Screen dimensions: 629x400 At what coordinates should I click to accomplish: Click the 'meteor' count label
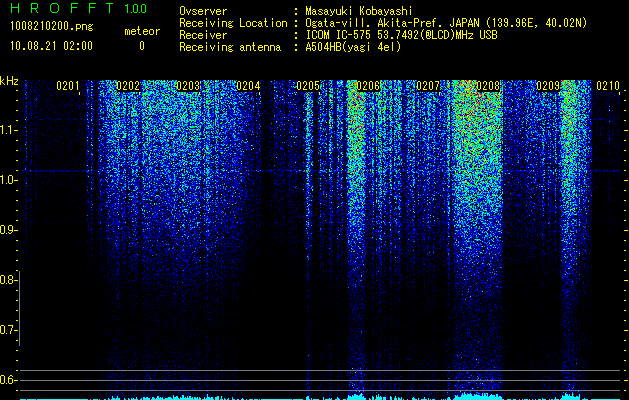click(x=142, y=31)
